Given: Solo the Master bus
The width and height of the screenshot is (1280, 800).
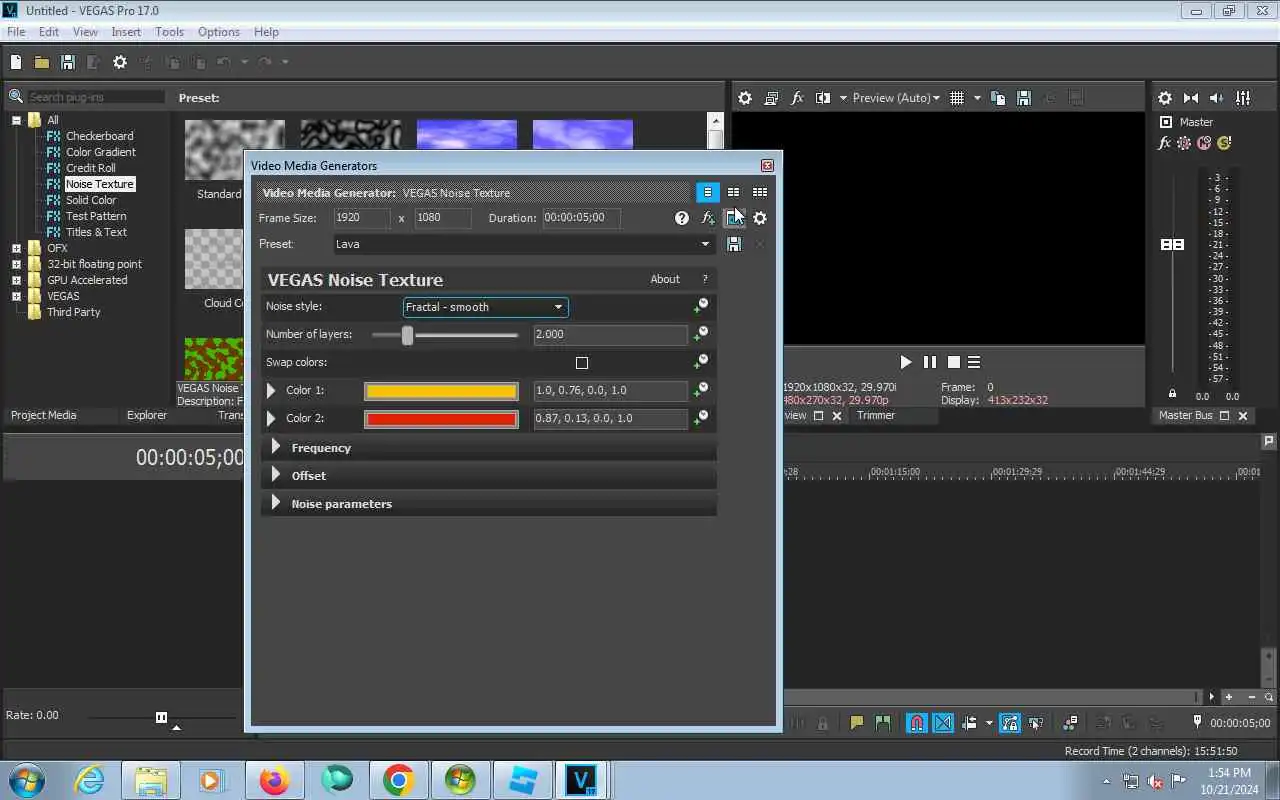Looking at the screenshot, I should click(1224, 143).
